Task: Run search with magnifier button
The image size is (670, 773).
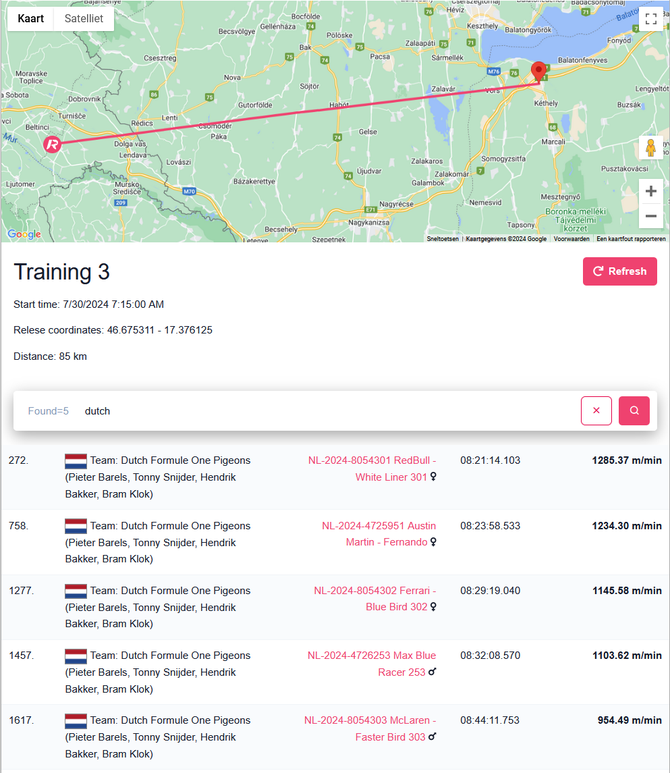Action: coord(634,410)
